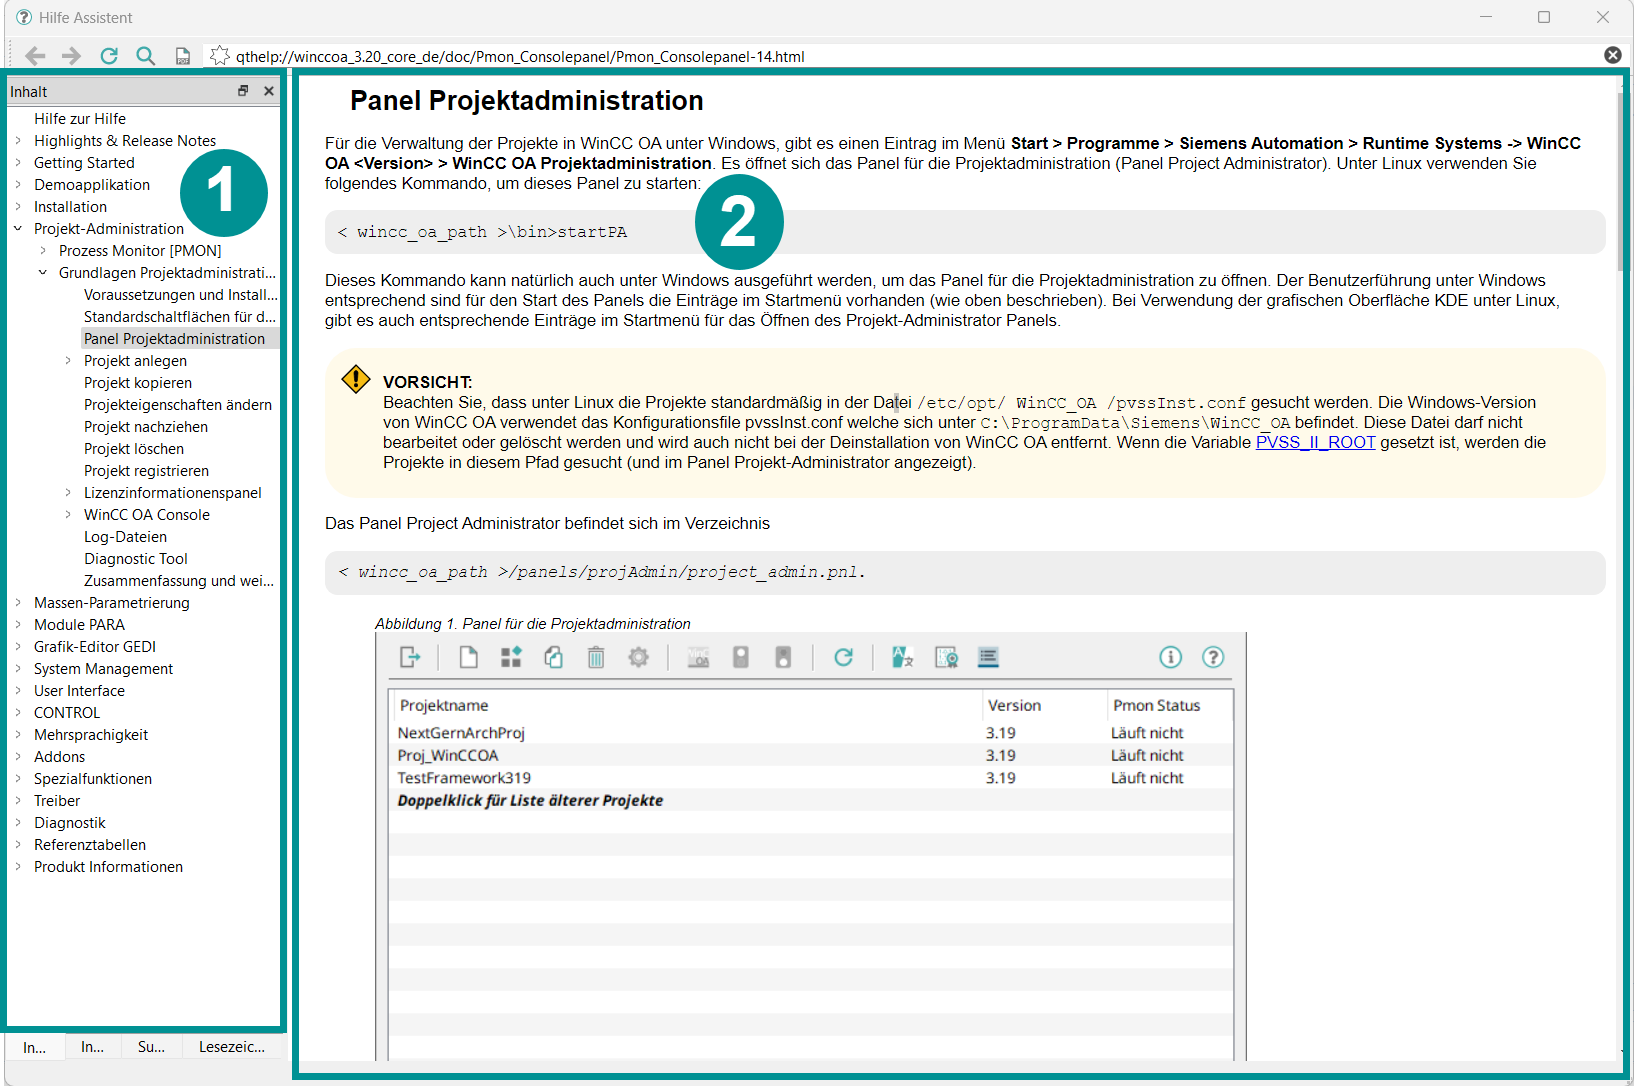Open Voraussetzungen und Install... topic
Viewport: 1634px width, 1086px height.
click(x=180, y=295)
